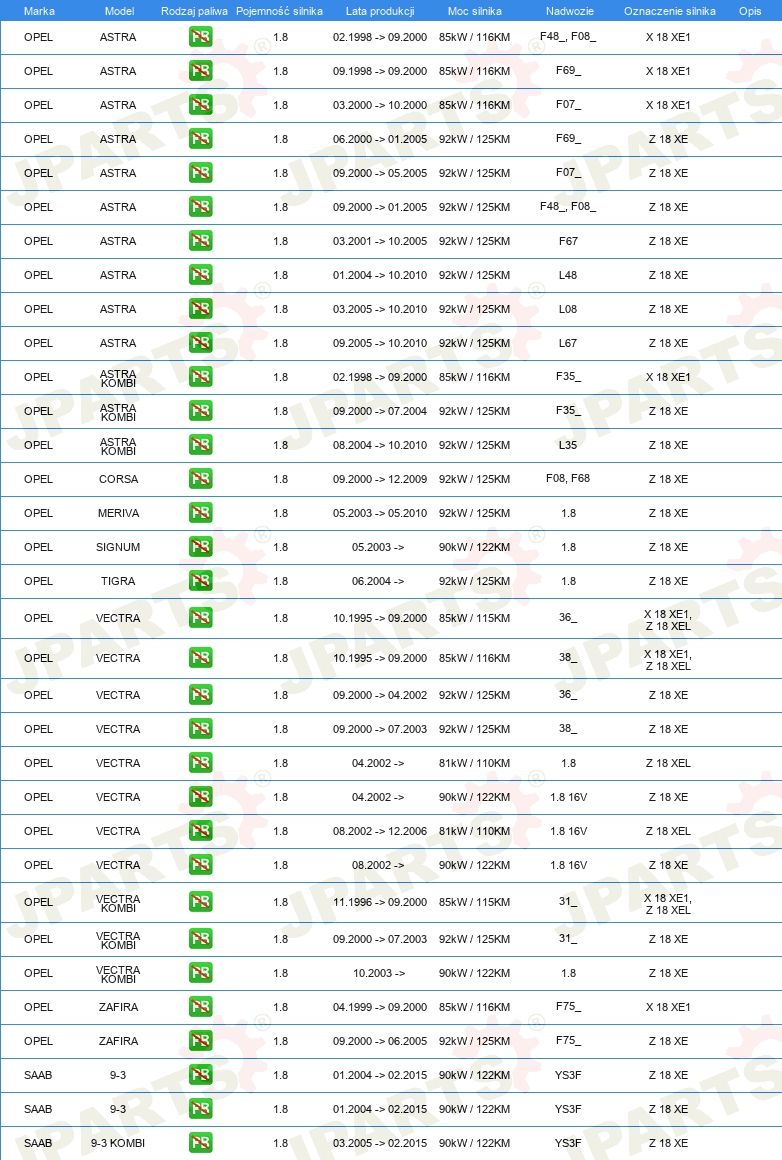Click production date 06.2004 ->
Screen dimensions: 782x1160
click(x=378, y=581)
